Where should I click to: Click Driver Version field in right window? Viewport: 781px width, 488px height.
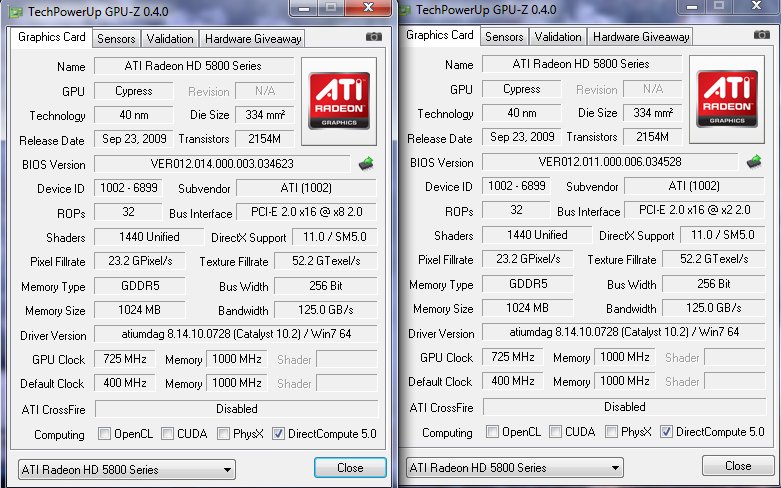coord(624,332)
